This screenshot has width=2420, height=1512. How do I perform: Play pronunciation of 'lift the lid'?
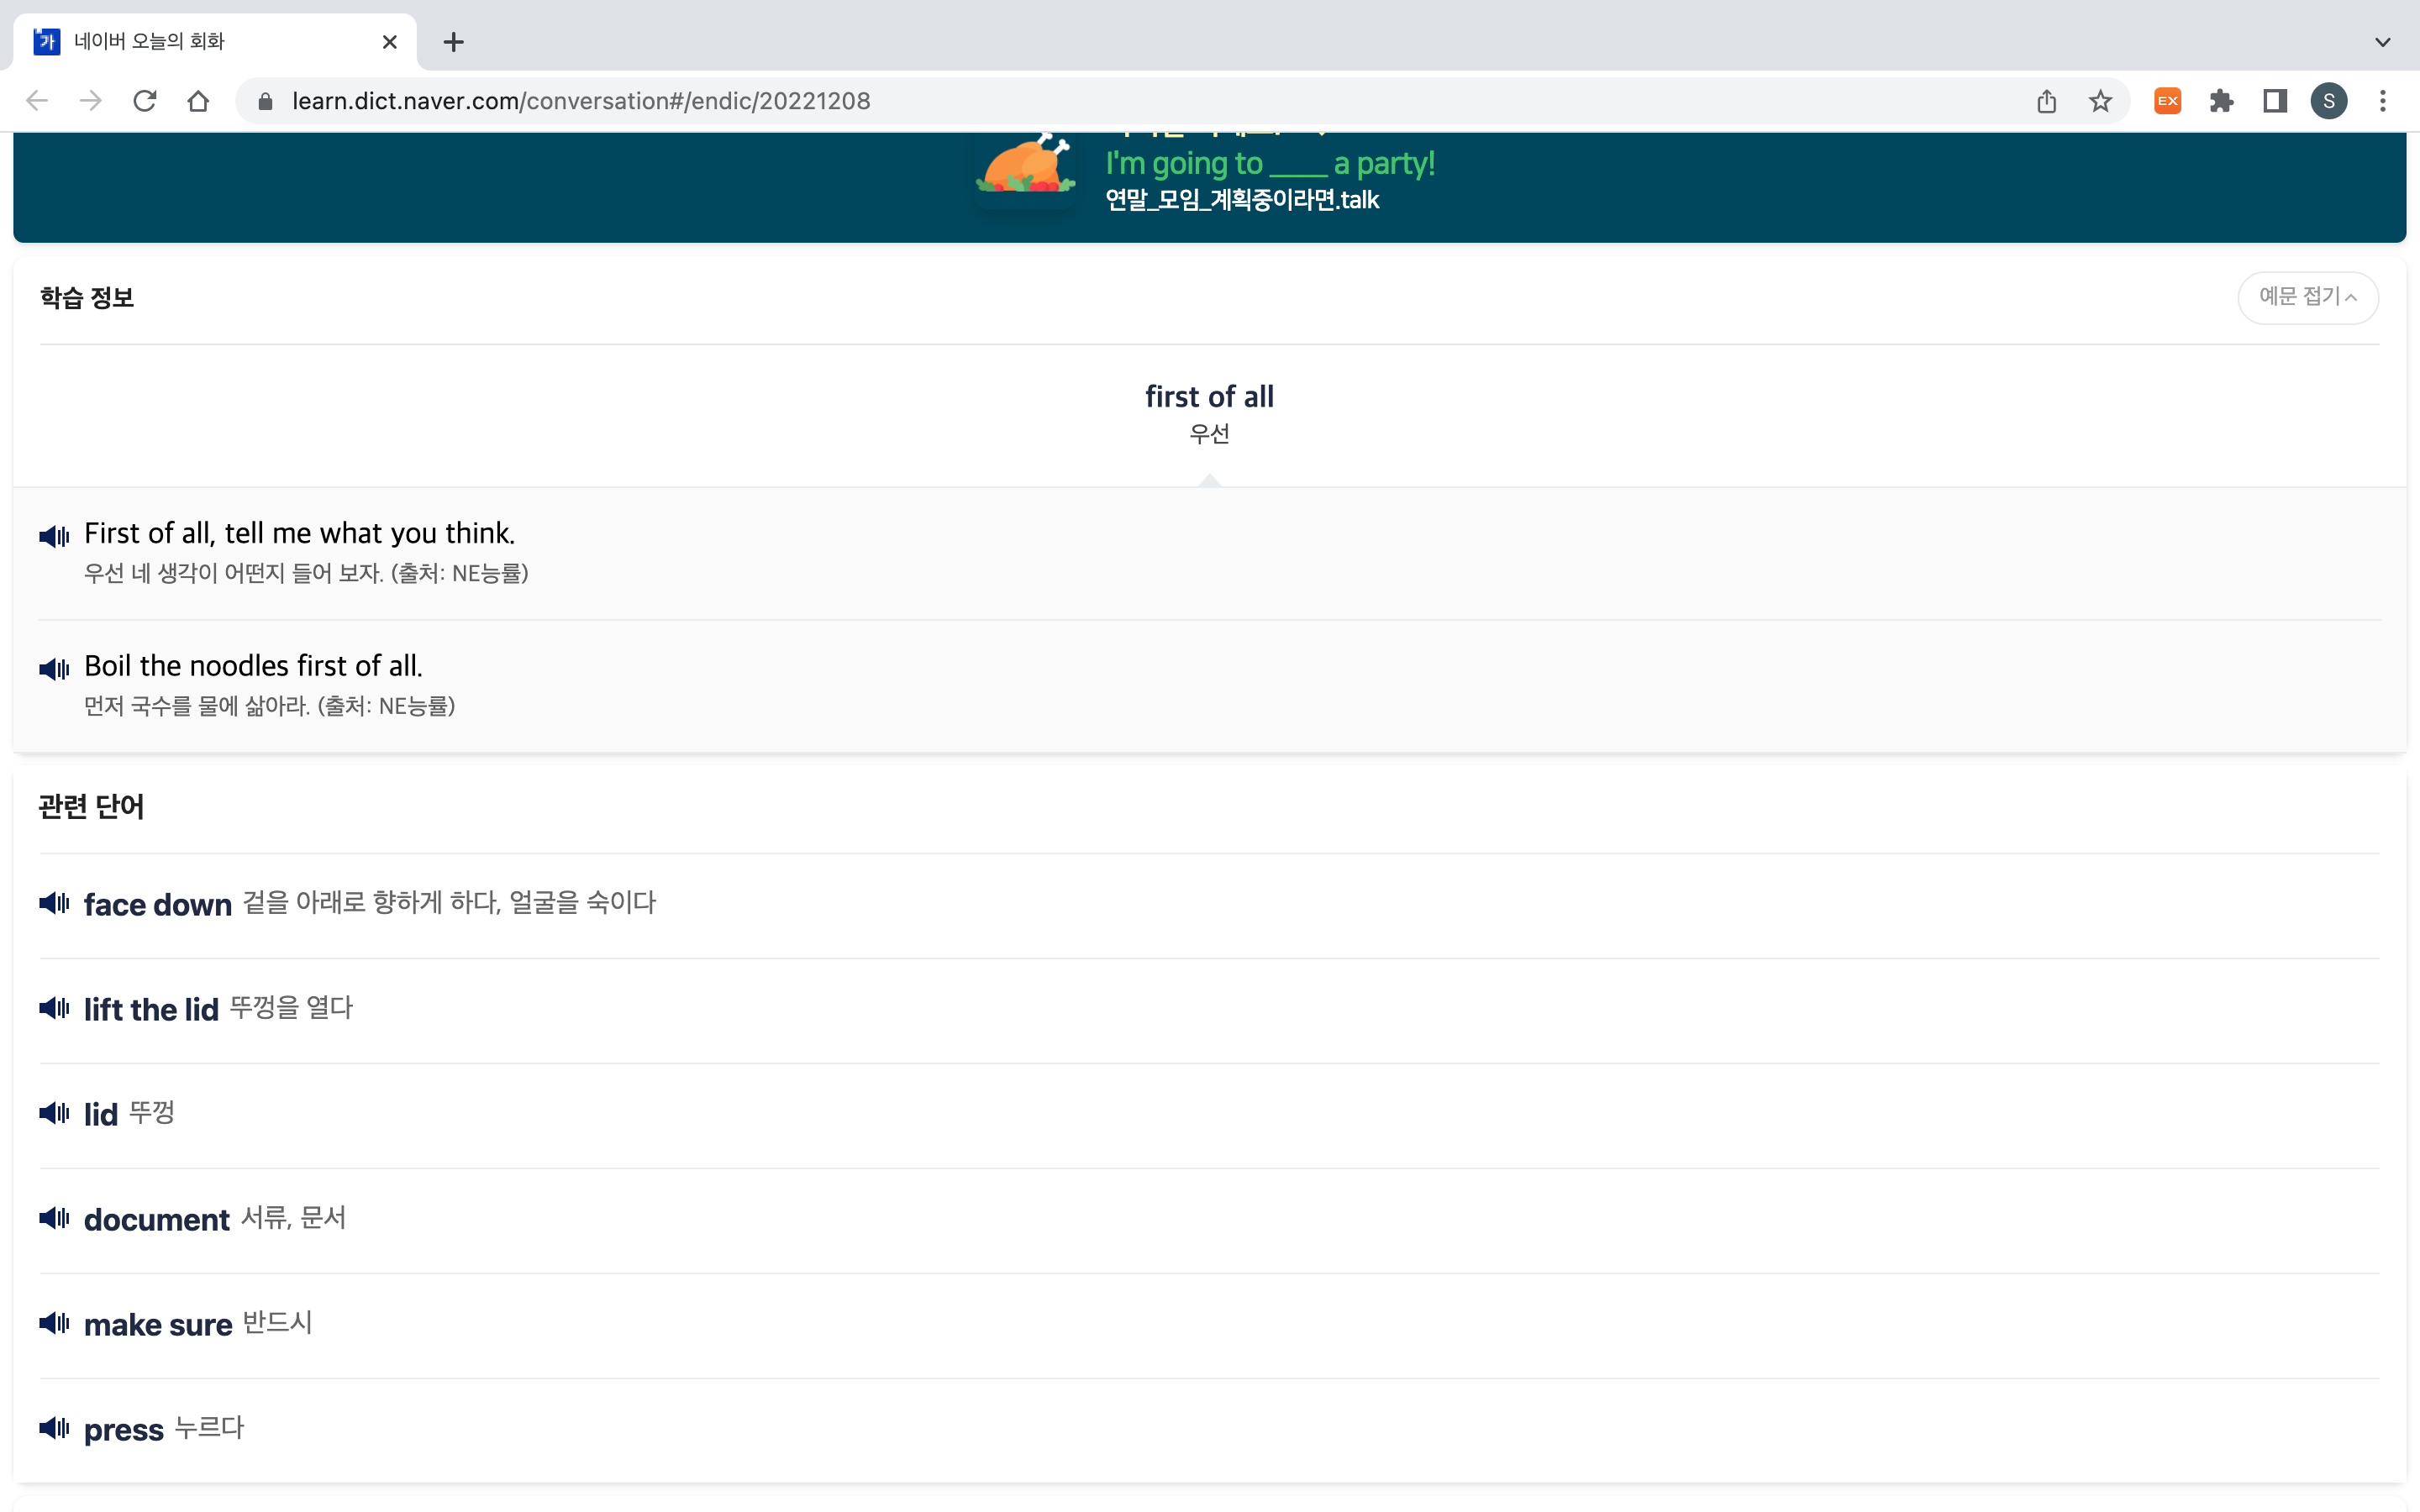pyautogui.click(x=54, y=1008)
